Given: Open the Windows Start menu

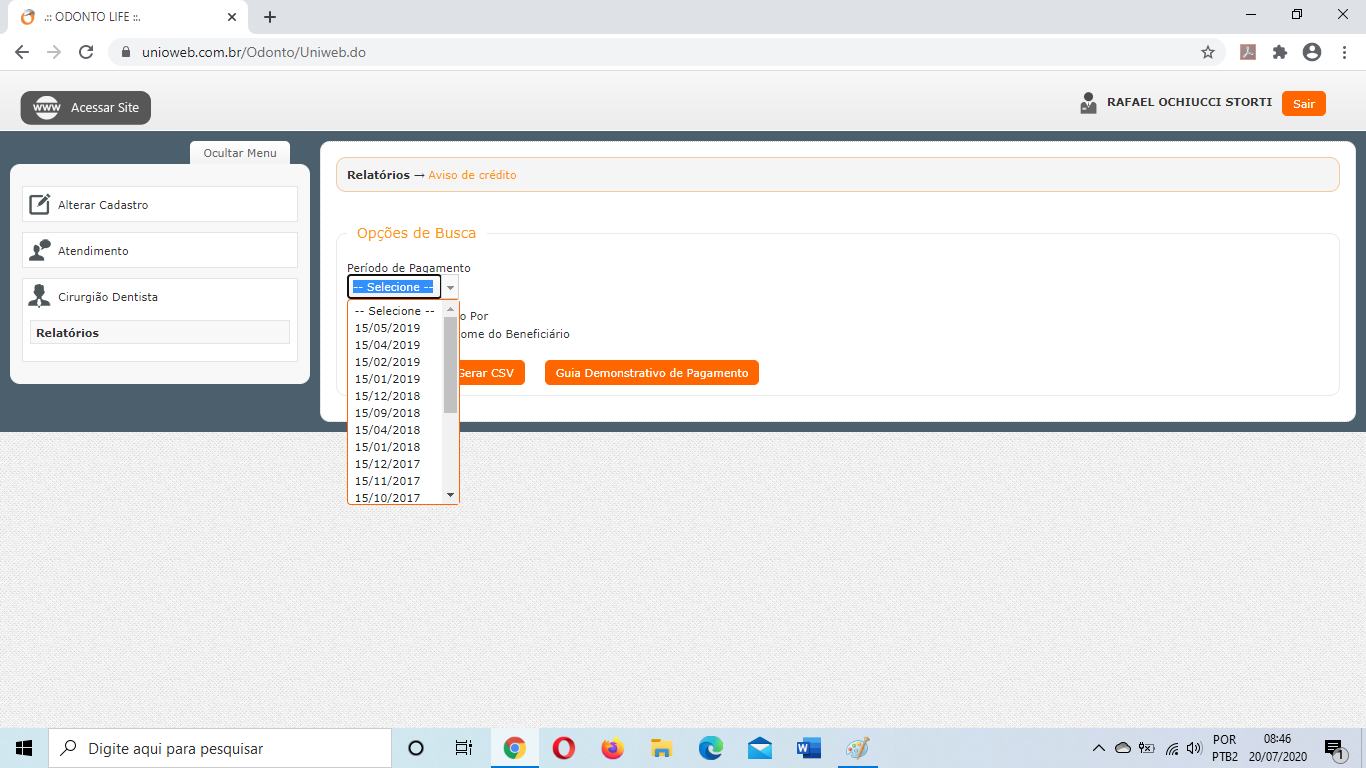Looking at the screenshot, I should [x=24, y=748].
